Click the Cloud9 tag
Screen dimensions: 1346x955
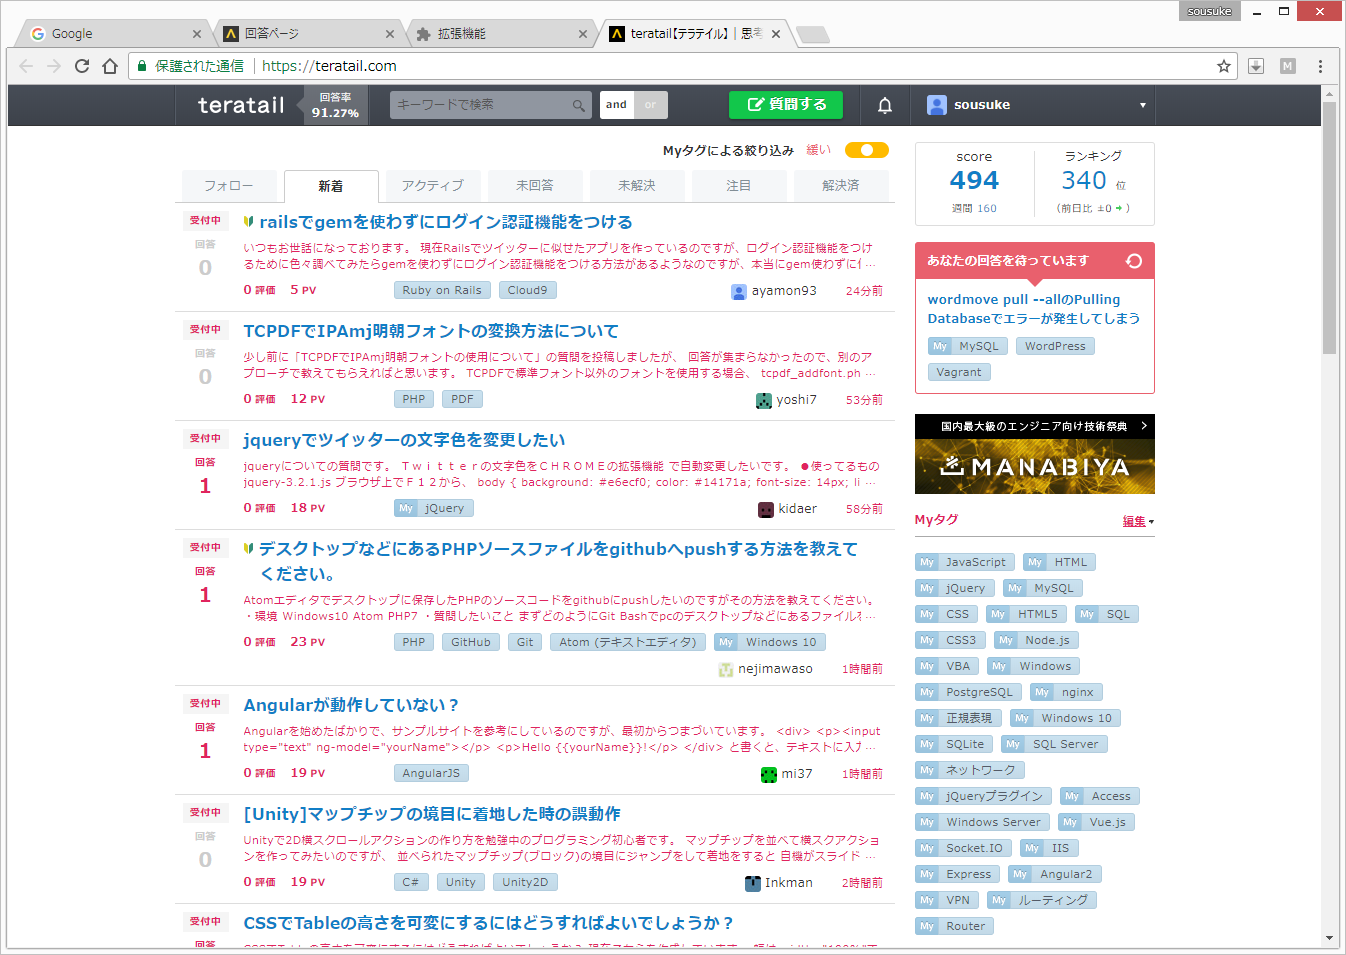click(527, 290)
